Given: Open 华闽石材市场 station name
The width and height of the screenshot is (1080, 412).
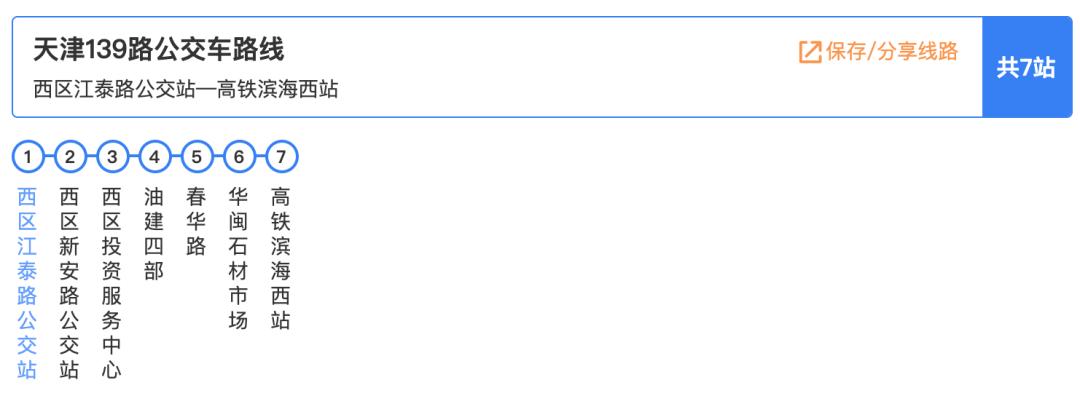Looking at the screenshot, I should point(238,259).
